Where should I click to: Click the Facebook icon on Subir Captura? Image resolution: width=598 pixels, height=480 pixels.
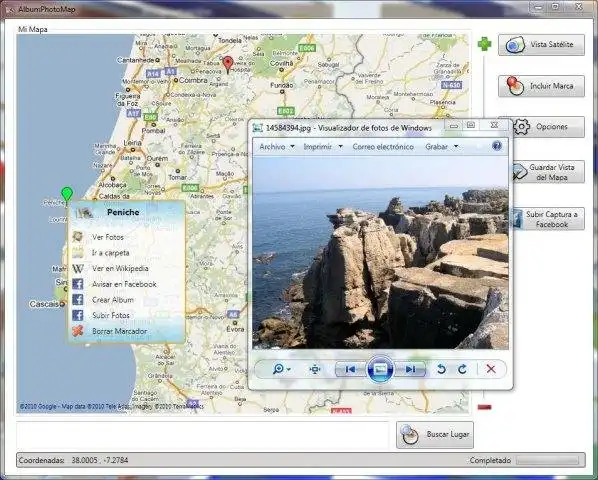click(518, 219)
